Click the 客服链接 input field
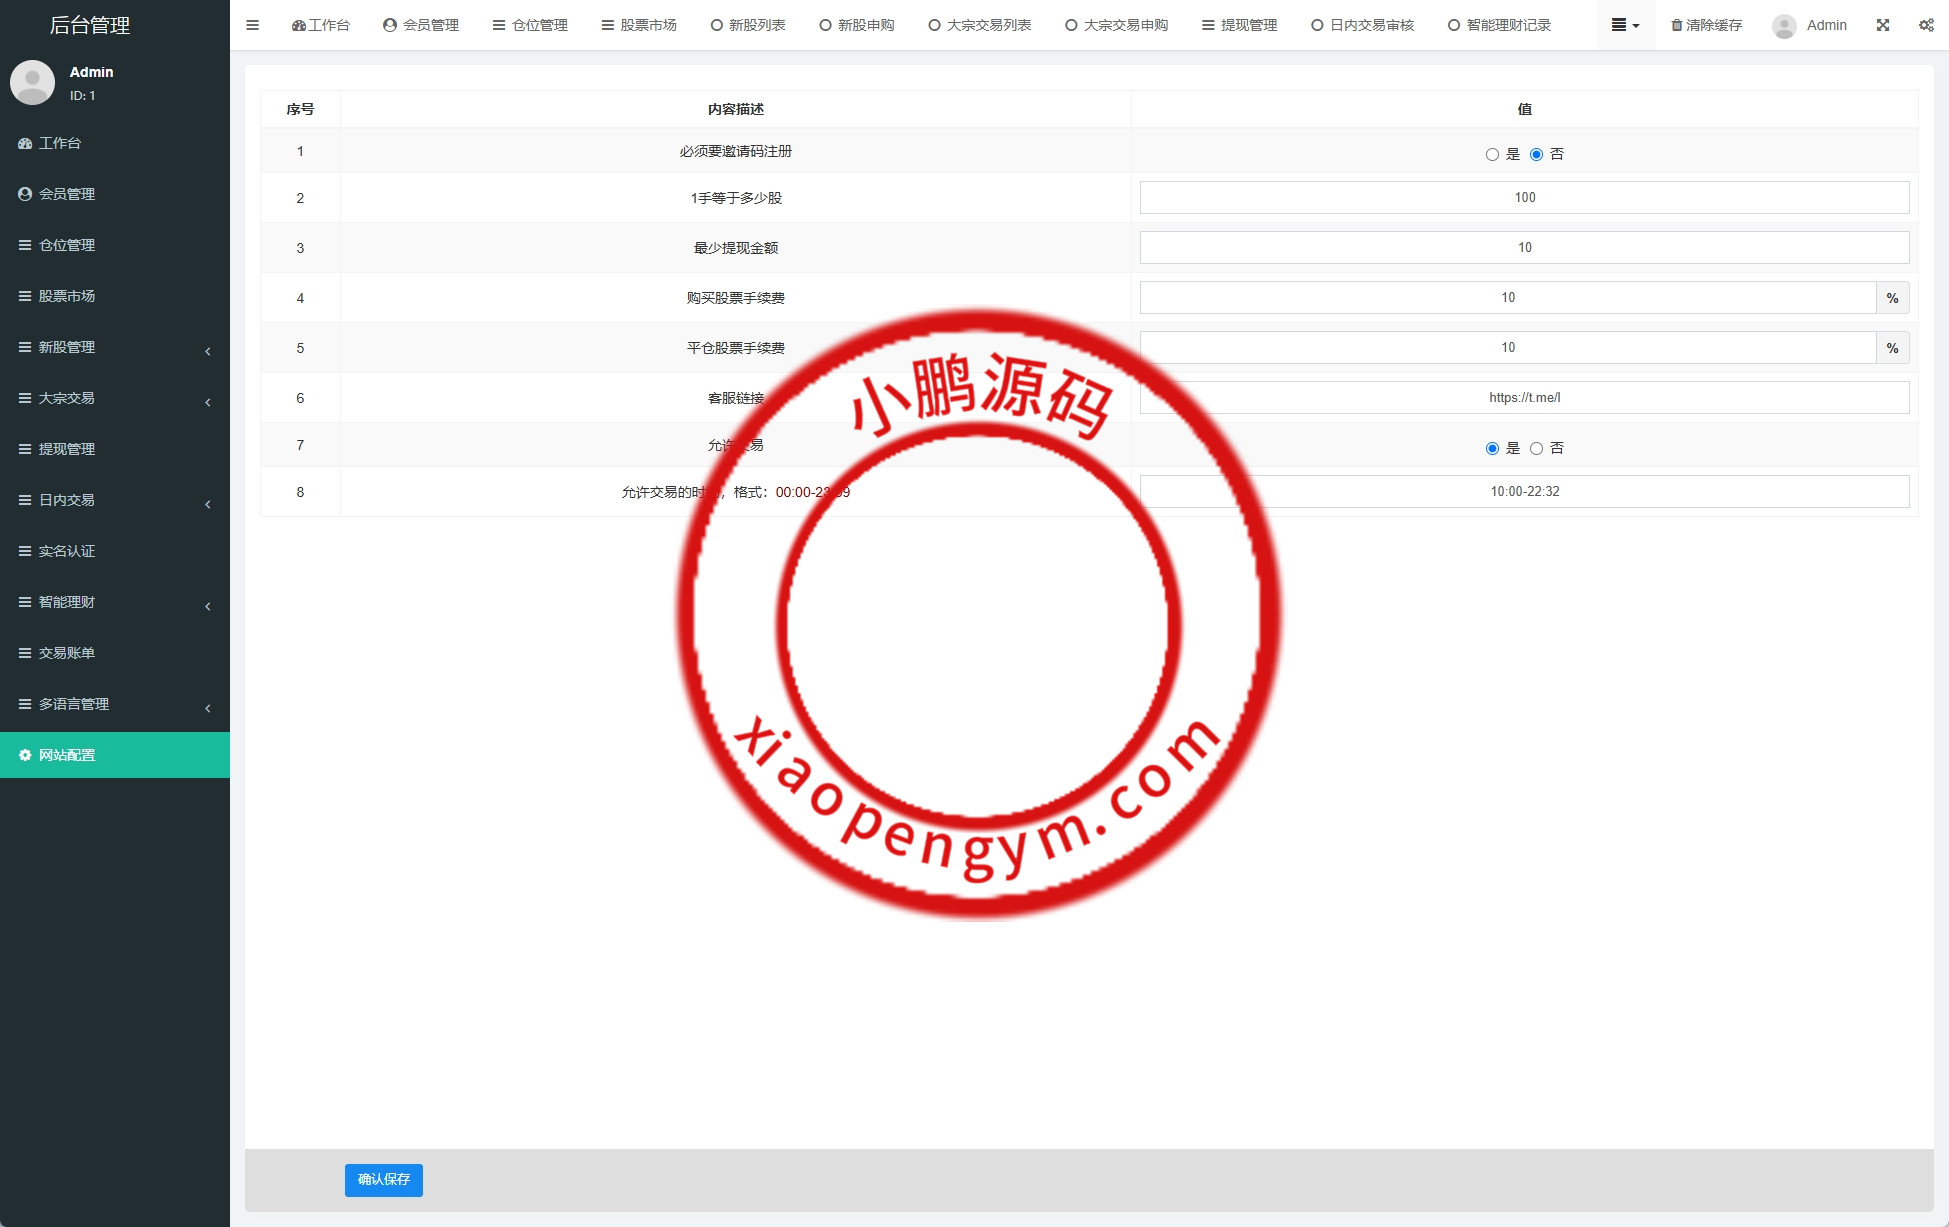Screen dimensions: 1949x1227 pyautogui.click(x=1524, y=397)
